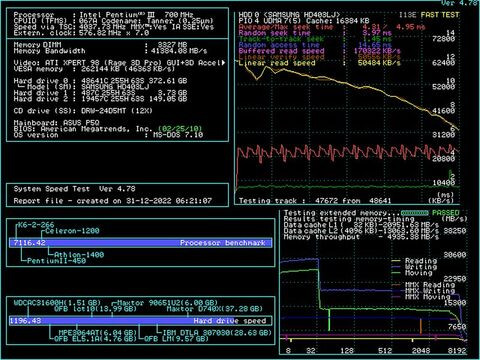Select the Maxtor D740X(37.28 GB) label

coord(215,309)
